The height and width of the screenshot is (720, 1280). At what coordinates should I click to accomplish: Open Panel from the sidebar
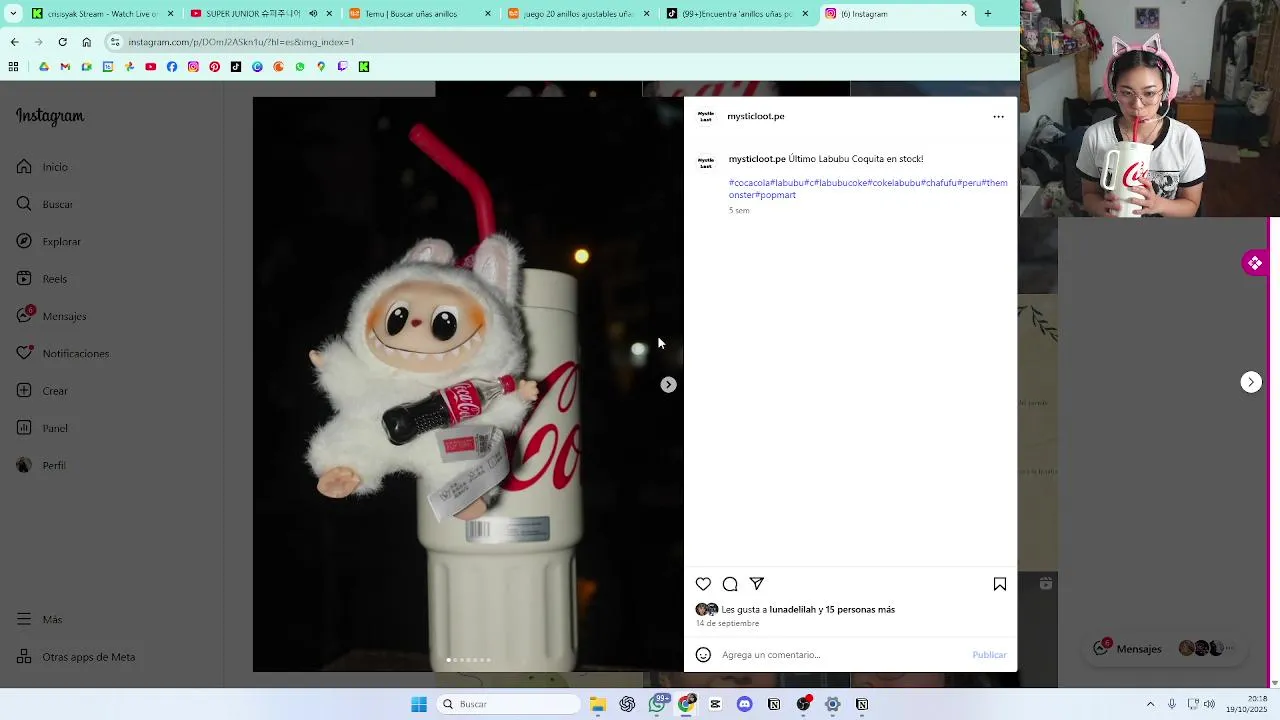point(41,428)
